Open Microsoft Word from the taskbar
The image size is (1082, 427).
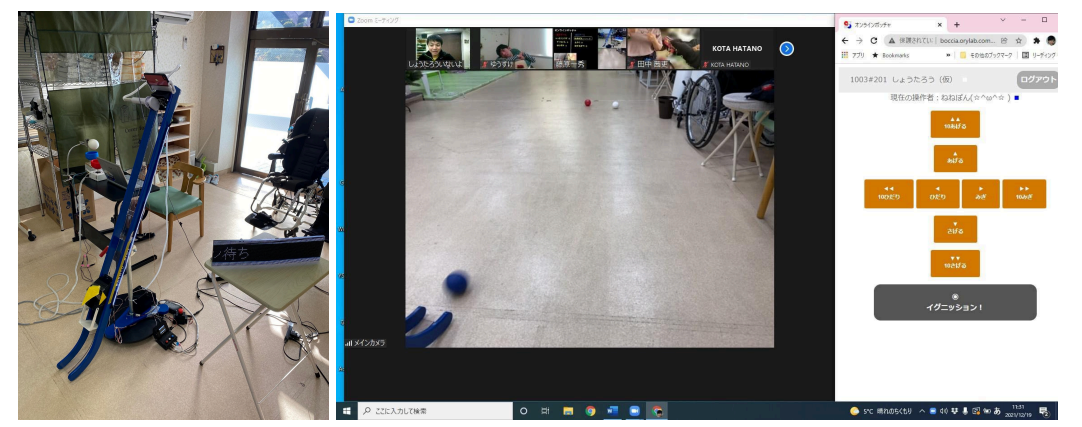tap(612, 410)
